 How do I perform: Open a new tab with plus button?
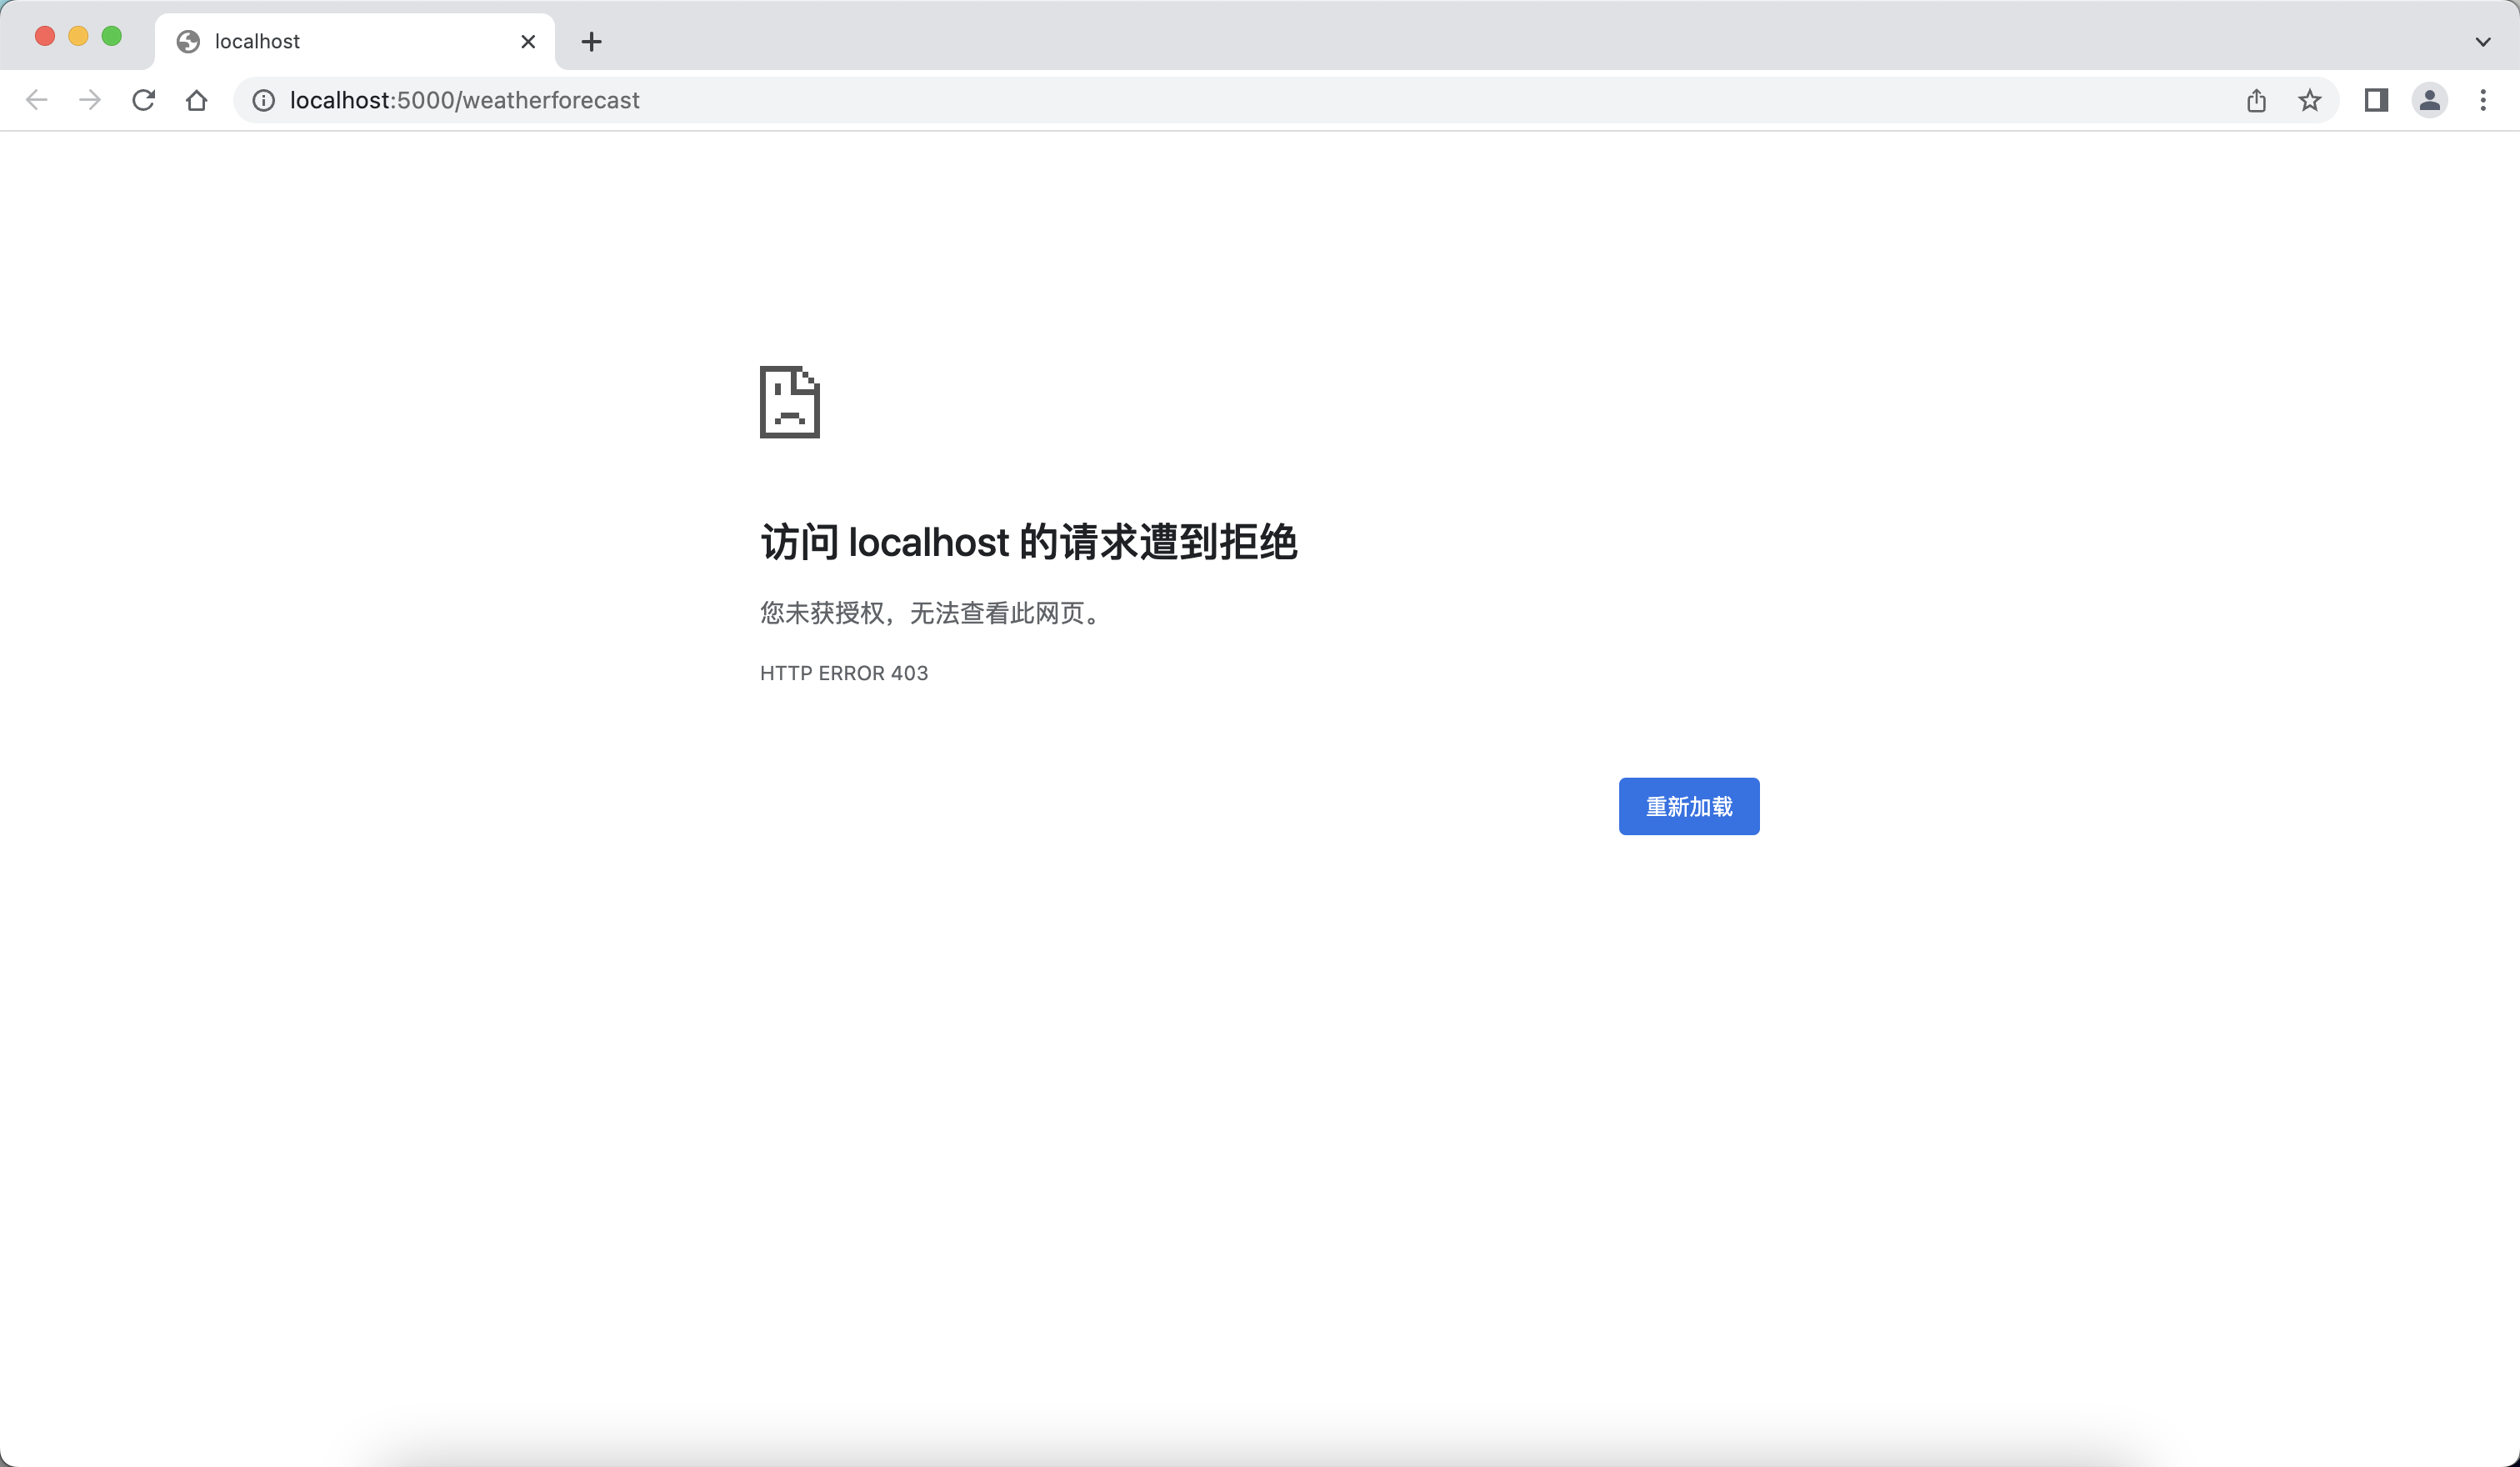coord(591,42)
